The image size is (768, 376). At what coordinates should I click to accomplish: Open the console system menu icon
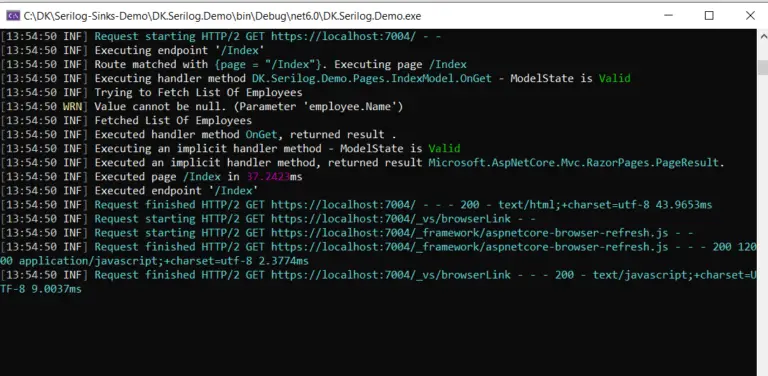13,16
